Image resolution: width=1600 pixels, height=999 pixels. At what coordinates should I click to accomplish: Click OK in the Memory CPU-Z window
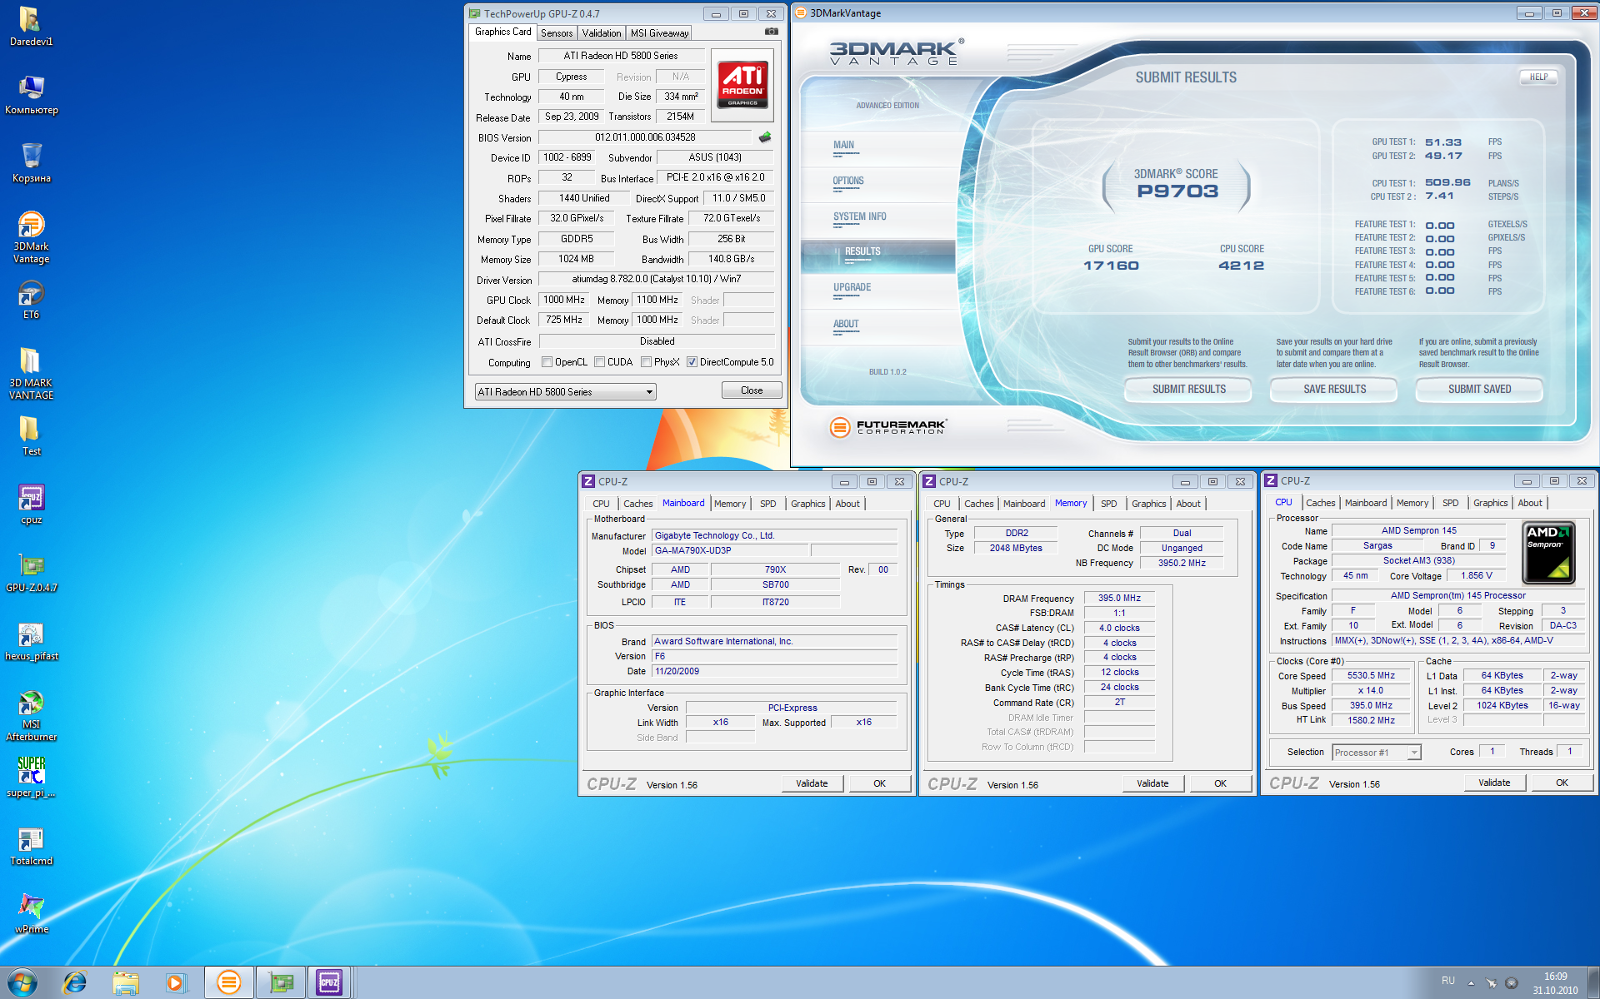pos(1220,784)
